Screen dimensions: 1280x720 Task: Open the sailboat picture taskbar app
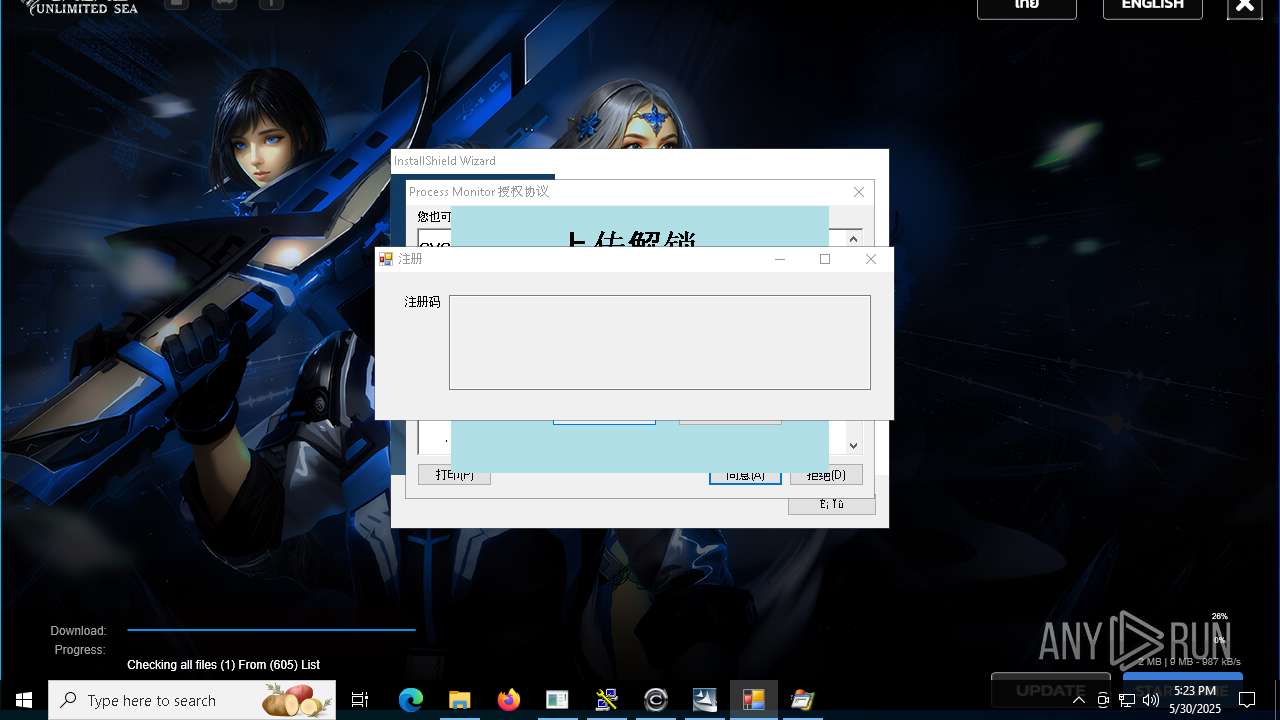705,700
